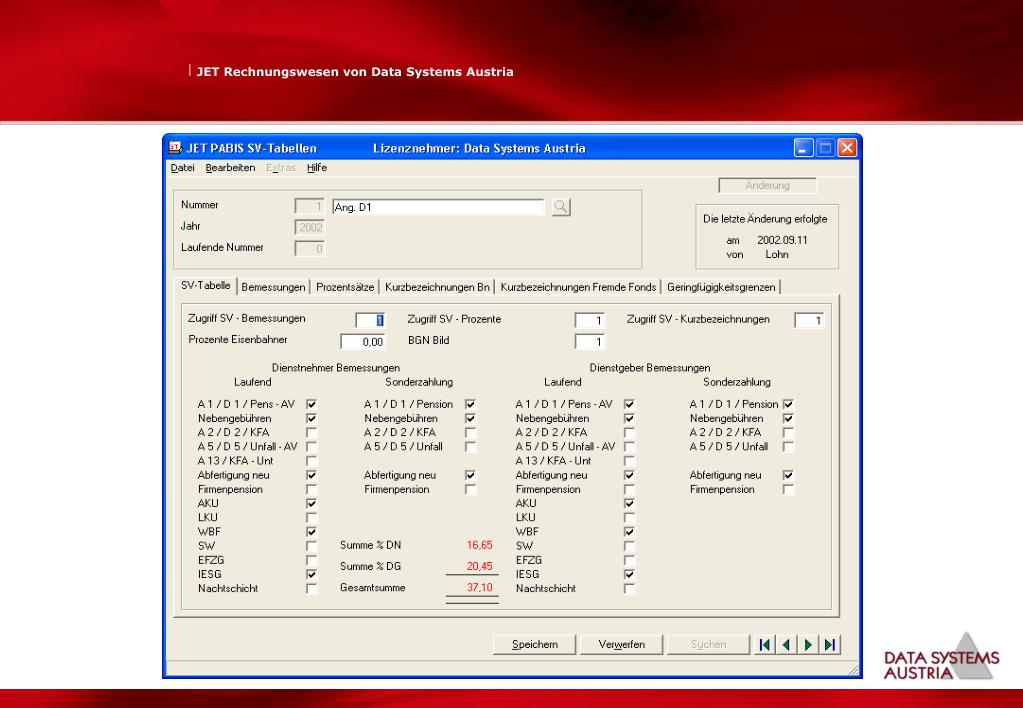Screen dimensions: 1023x708
Task: Uncheck Dienstnehmer WBF checkbox
Action: click(311, 532)
